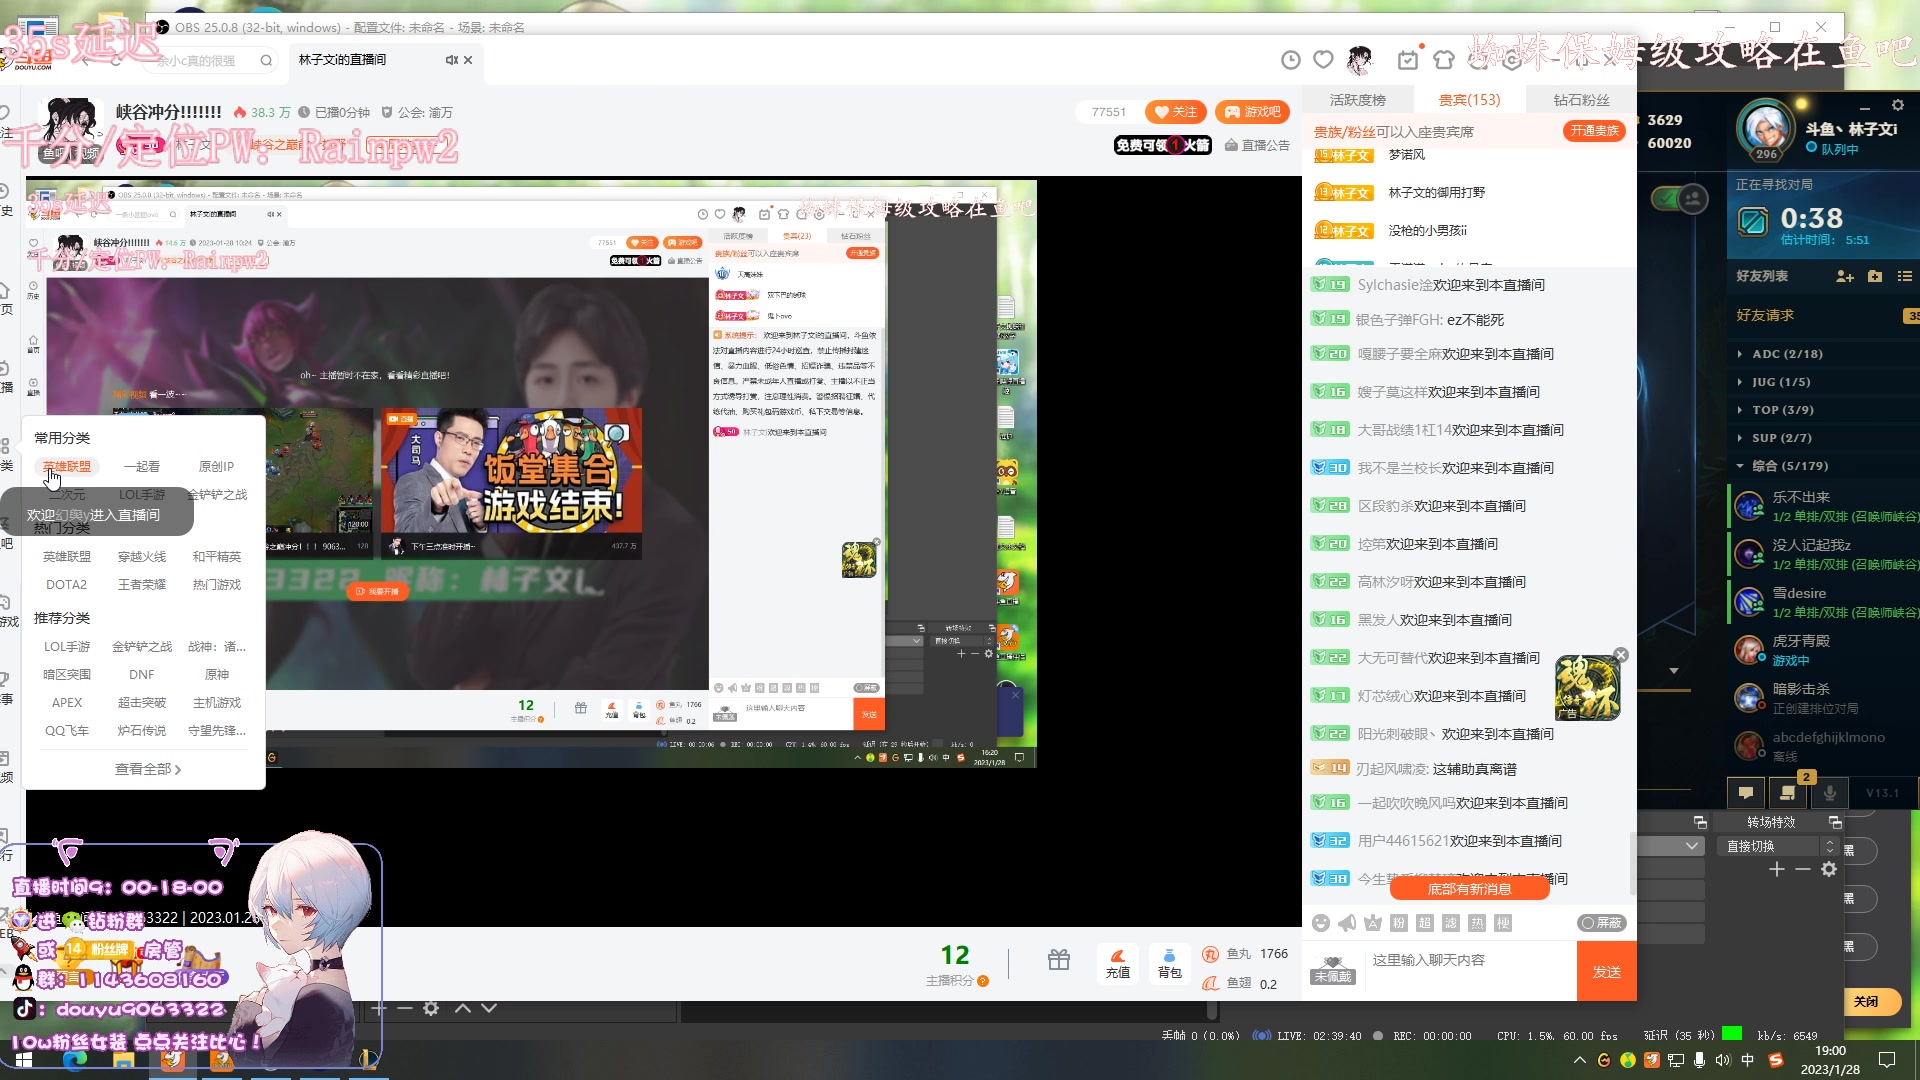Click the 关注 follow button
Screen dimensions: 1920x1080
pyautogui.click(x=1175, y=111)
